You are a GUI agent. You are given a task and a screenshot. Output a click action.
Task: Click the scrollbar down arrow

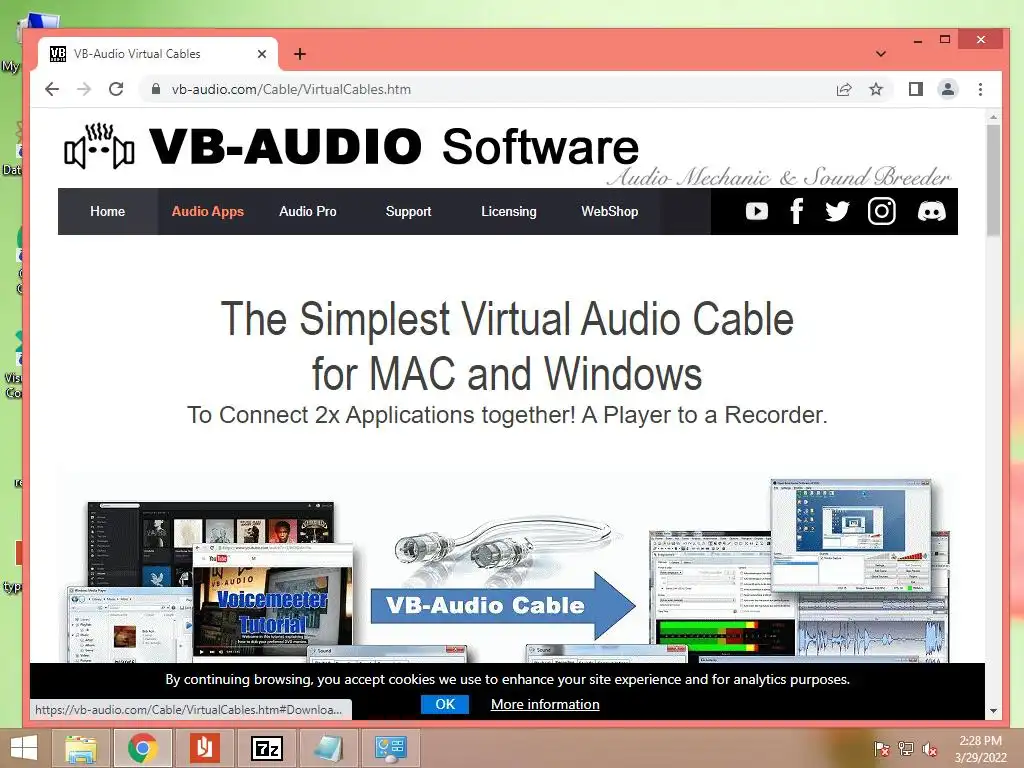[x=993, y=711]
